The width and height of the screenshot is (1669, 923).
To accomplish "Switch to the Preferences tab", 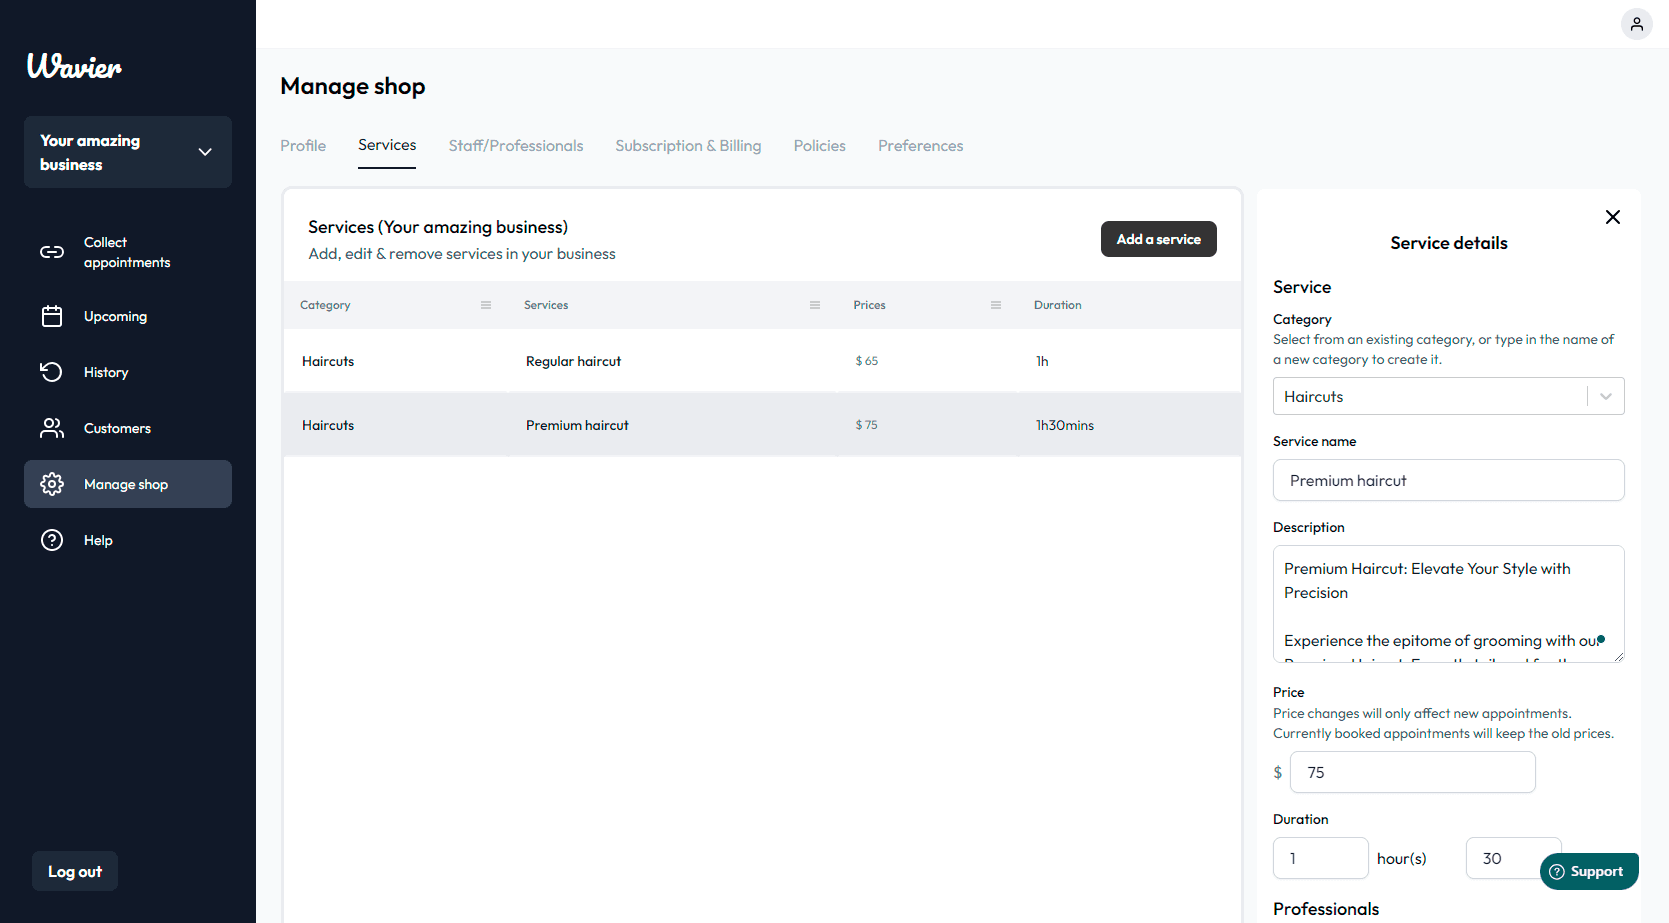I will pos(921,146).
